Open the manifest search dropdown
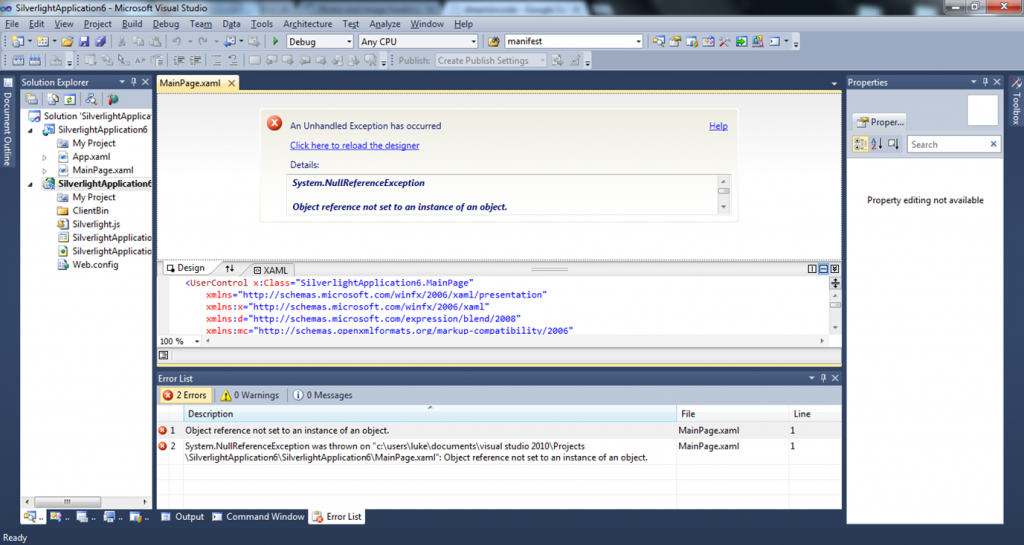 (x=638, y=41)
